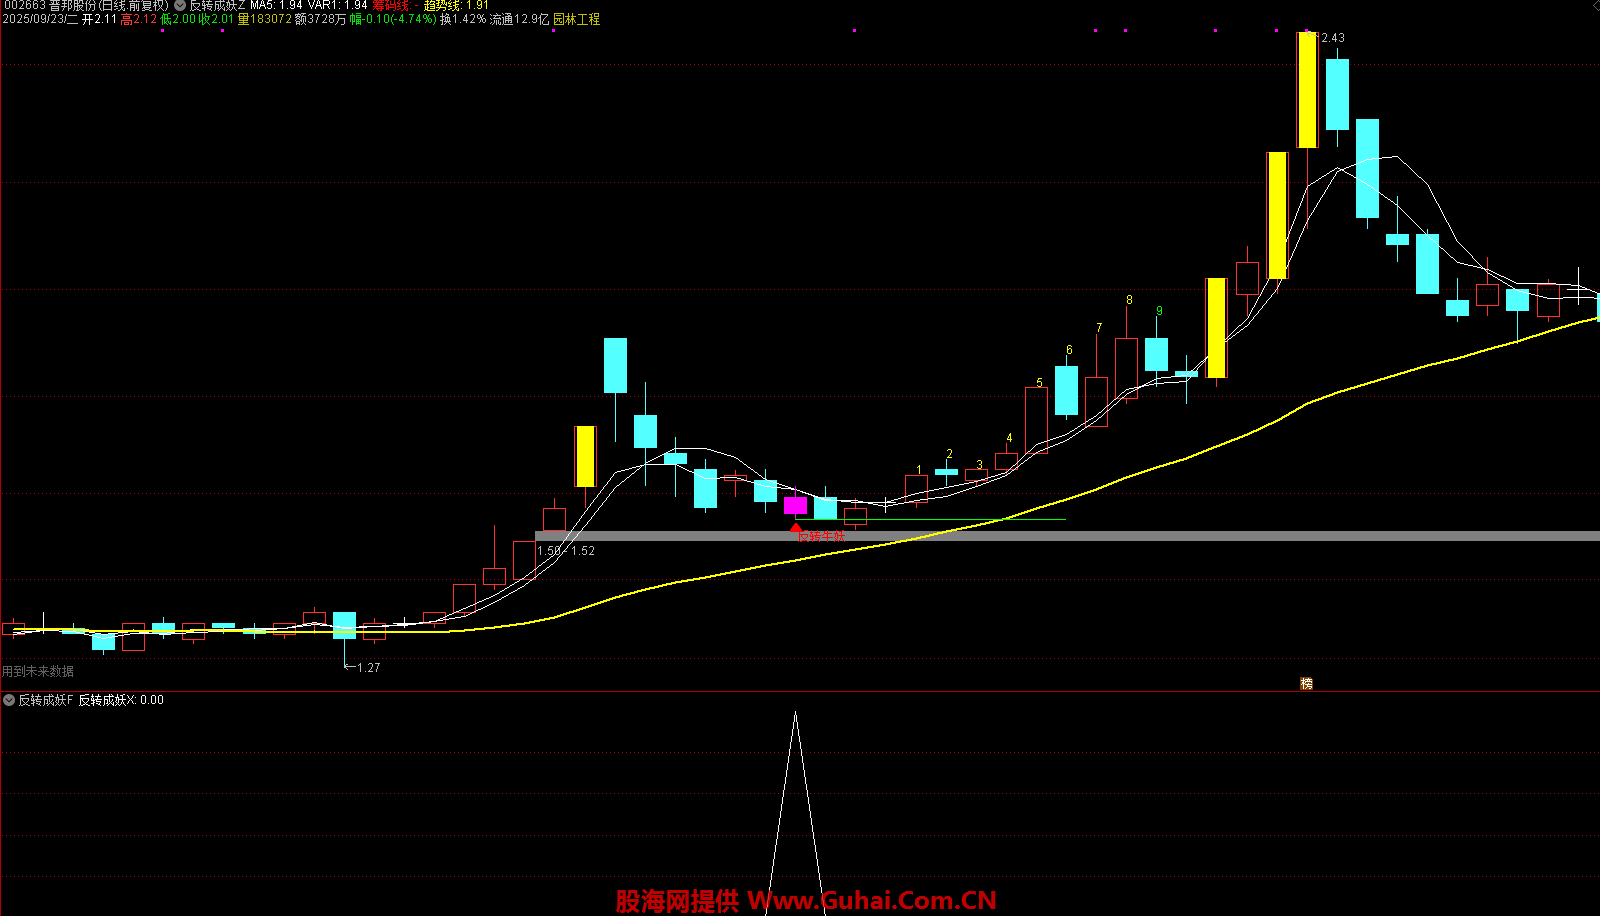Screen dimensions: 1600x916
Task: Click the 换1.42% turnover value
Action: tap(463, 19)
